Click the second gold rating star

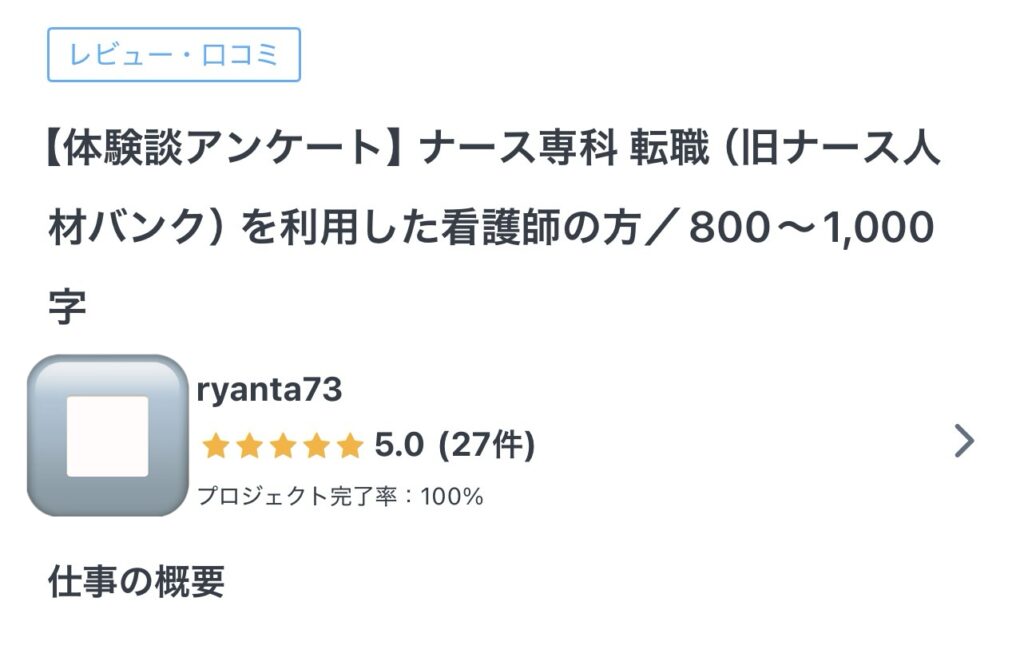(248, 446)
